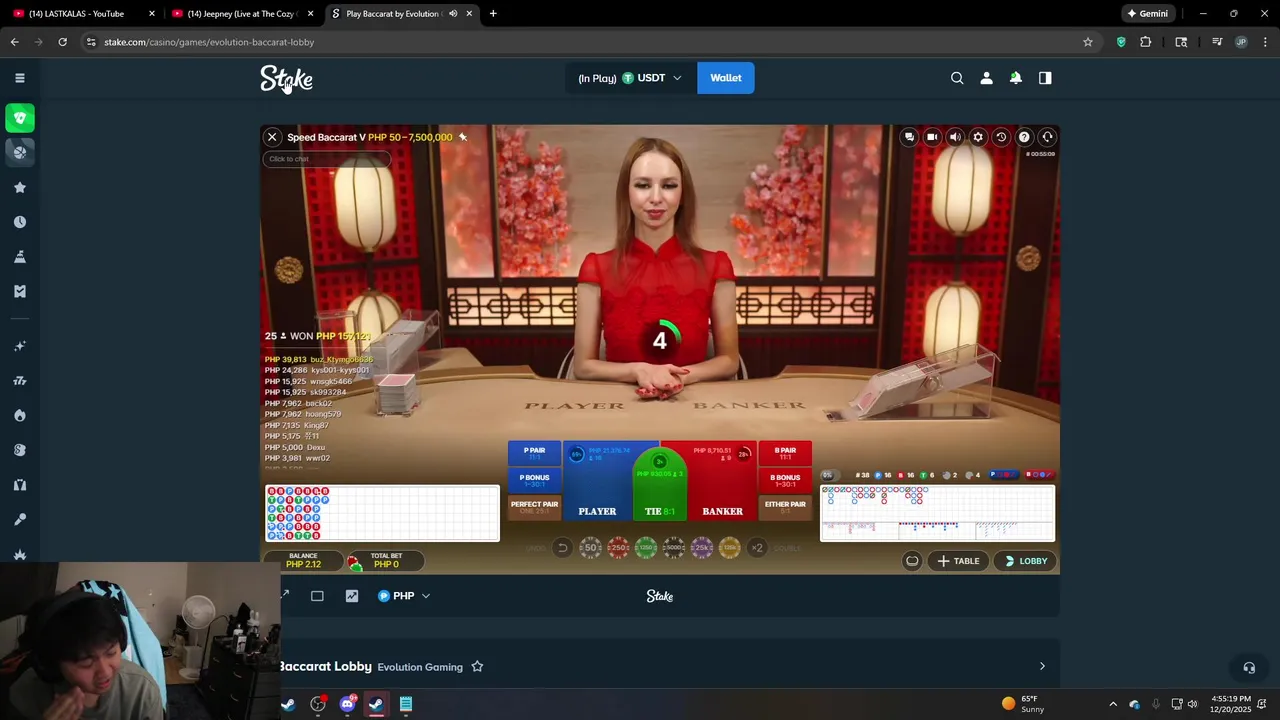Click the 'Click to chat' input field
The image size is (1280, 720).
pyautogui.click(x=326, y=159)
